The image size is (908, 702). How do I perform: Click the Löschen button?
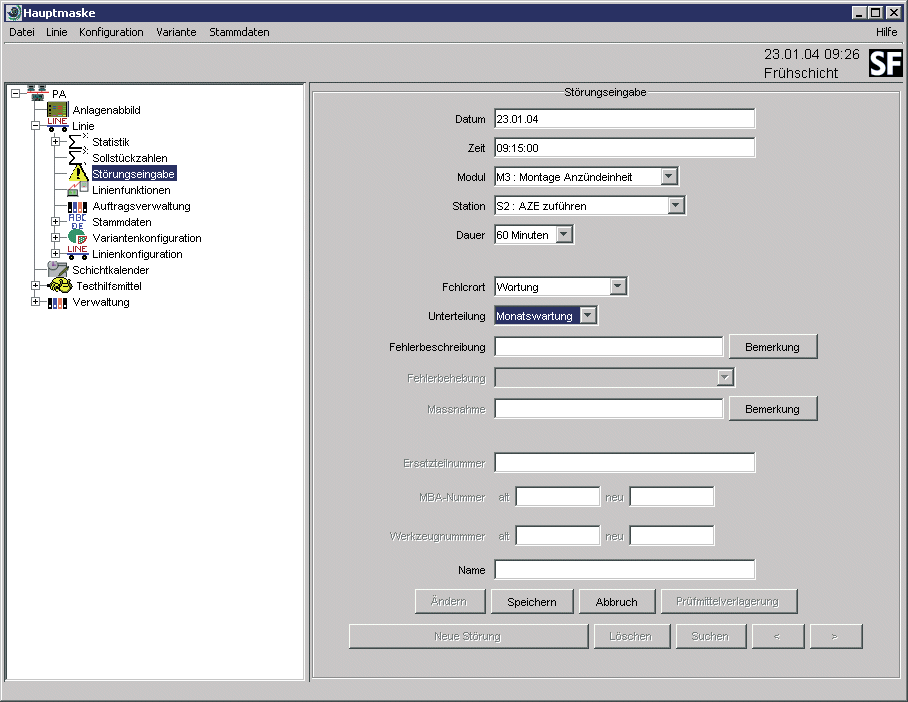[x=631, y=636]
